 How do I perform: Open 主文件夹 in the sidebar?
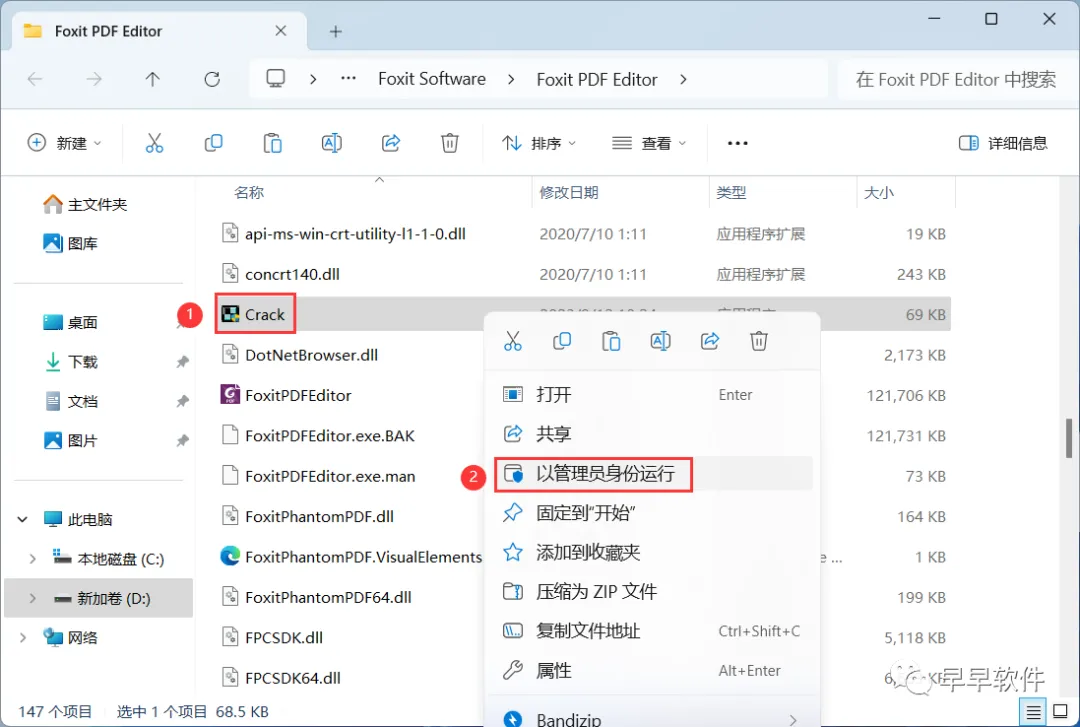[85, 204]
